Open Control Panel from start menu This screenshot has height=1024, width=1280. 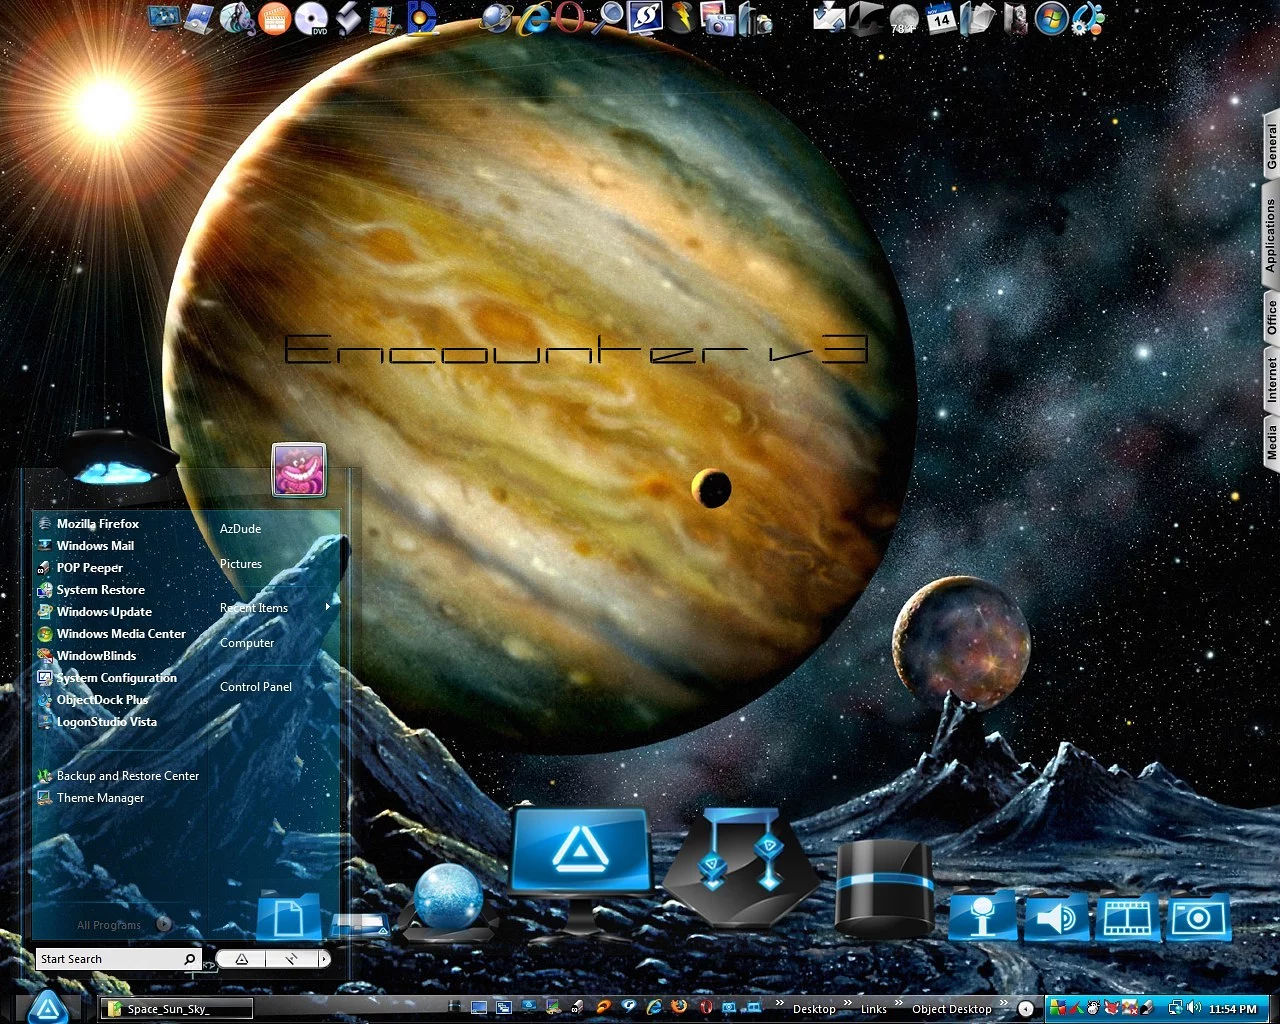click(256, 687)
